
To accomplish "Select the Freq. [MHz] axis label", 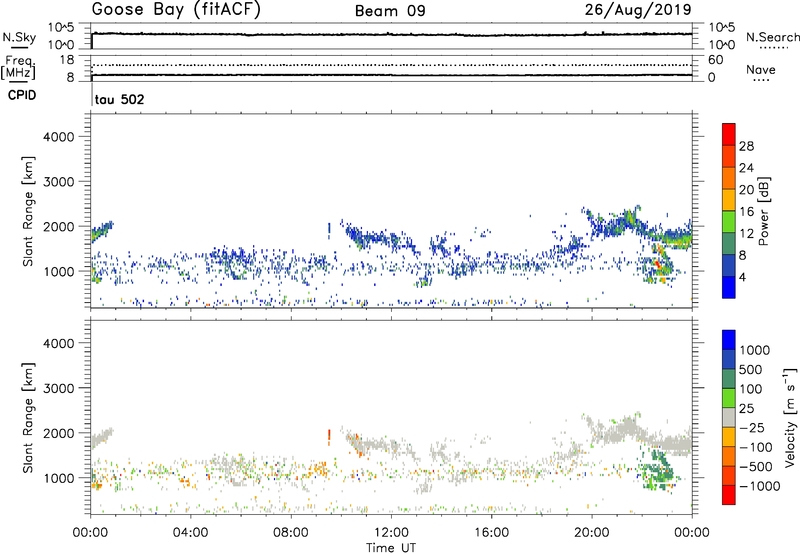I will pyautogui.click(x=18, y=68).
